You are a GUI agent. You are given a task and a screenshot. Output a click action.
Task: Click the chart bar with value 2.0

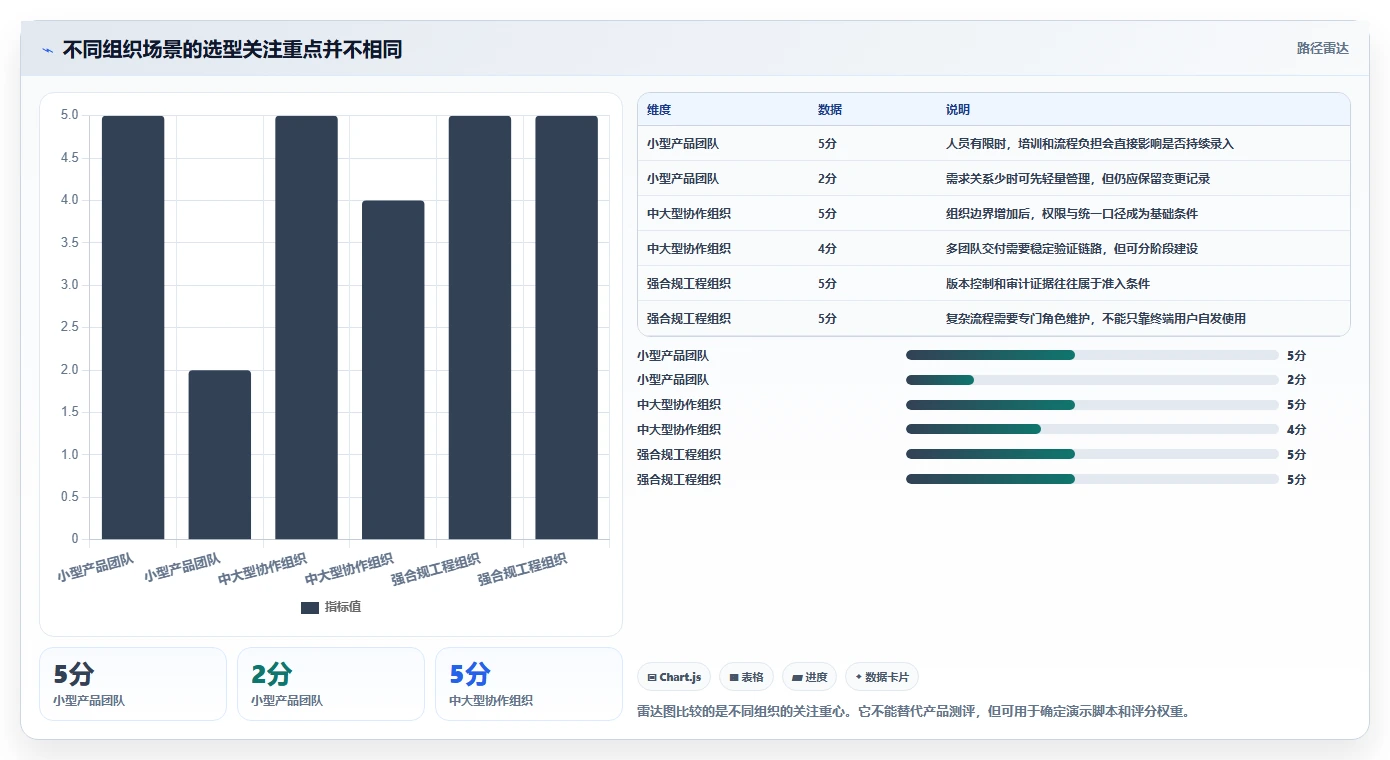tap(220, 455)
